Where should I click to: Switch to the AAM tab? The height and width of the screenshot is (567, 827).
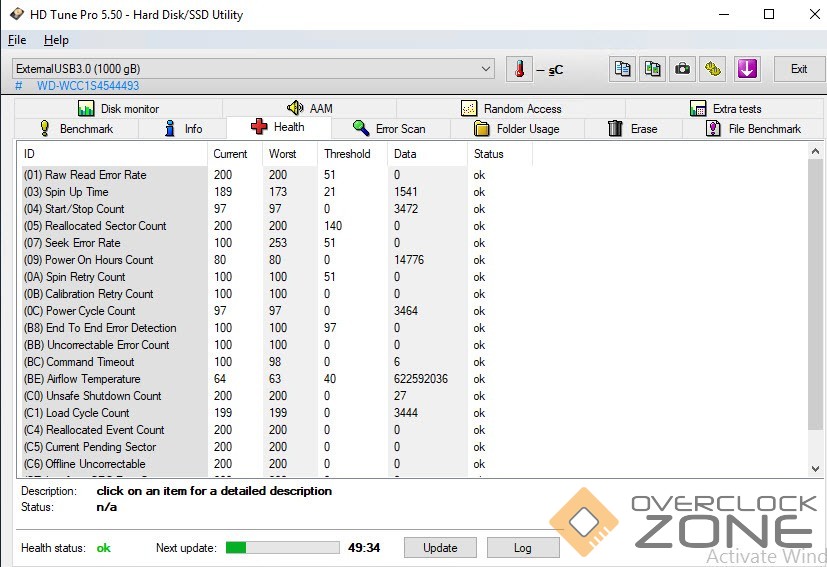(310, 108)
